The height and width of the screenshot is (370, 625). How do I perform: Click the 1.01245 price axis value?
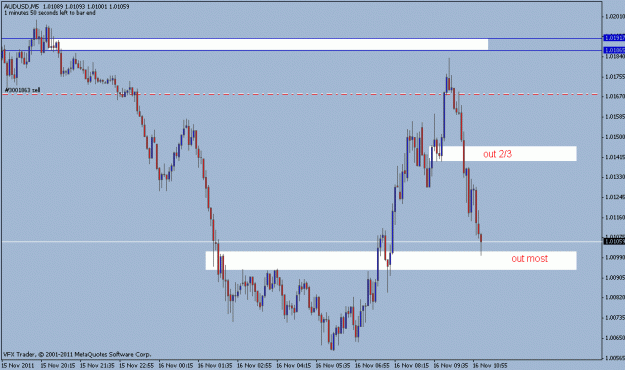click(x=615, y=197)
